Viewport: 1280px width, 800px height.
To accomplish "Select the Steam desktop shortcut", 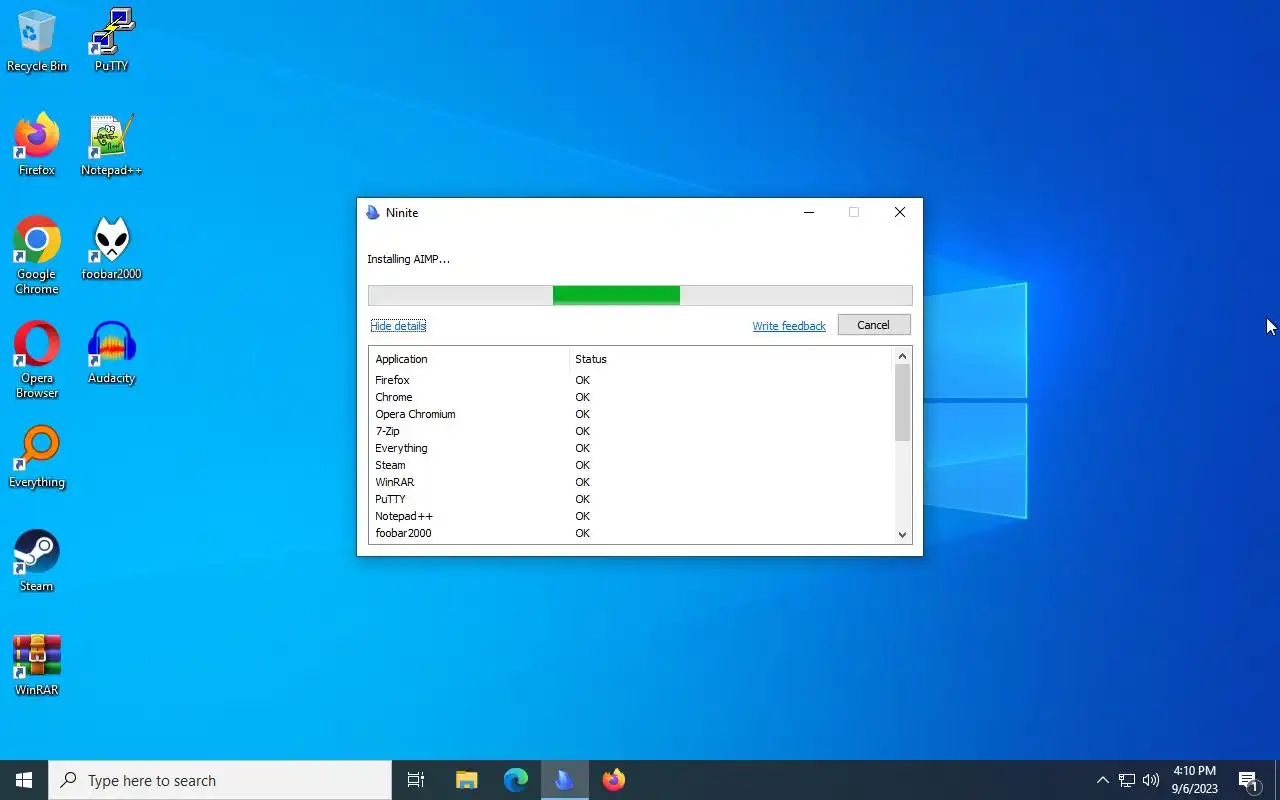I will pos(37,562).
